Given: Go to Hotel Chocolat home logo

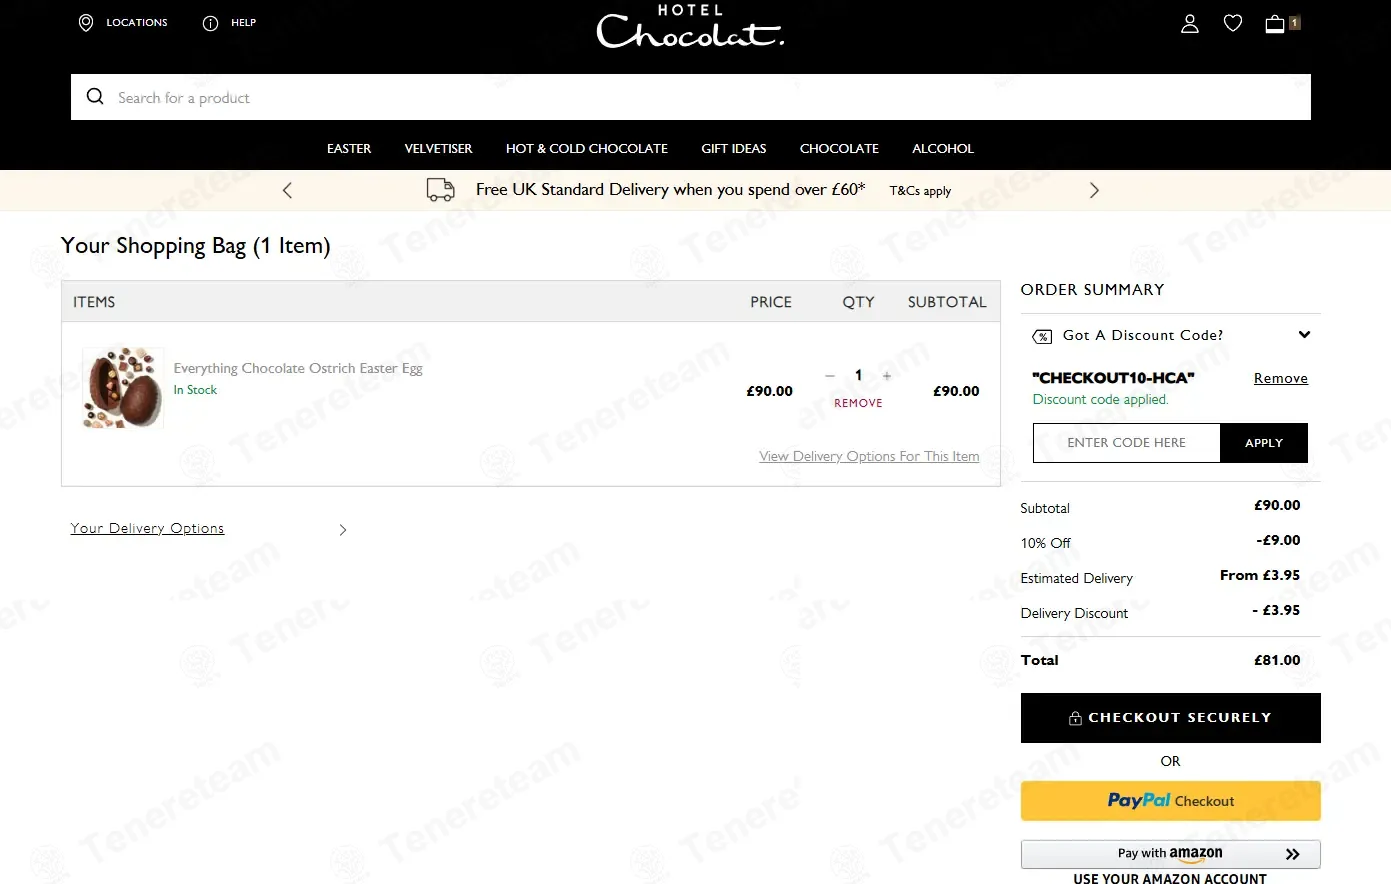Looking at the screenshot, I should [x=690, y=26].
